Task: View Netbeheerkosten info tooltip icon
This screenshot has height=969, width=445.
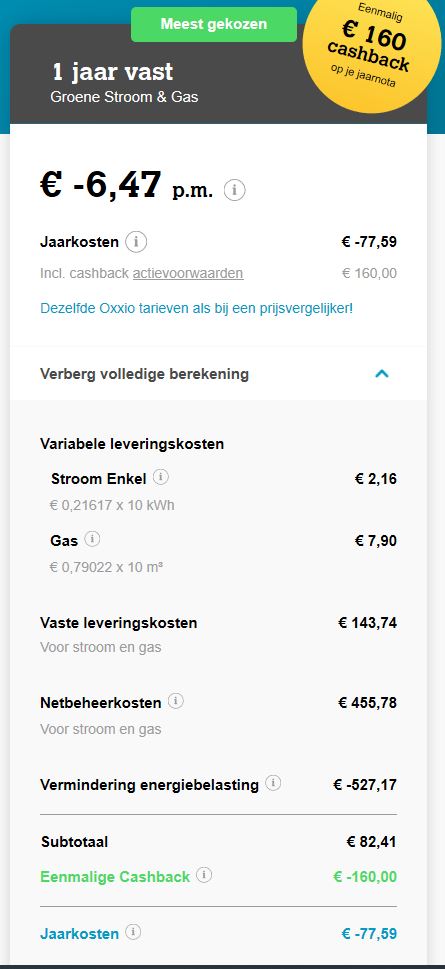Action: coord(176,701)
